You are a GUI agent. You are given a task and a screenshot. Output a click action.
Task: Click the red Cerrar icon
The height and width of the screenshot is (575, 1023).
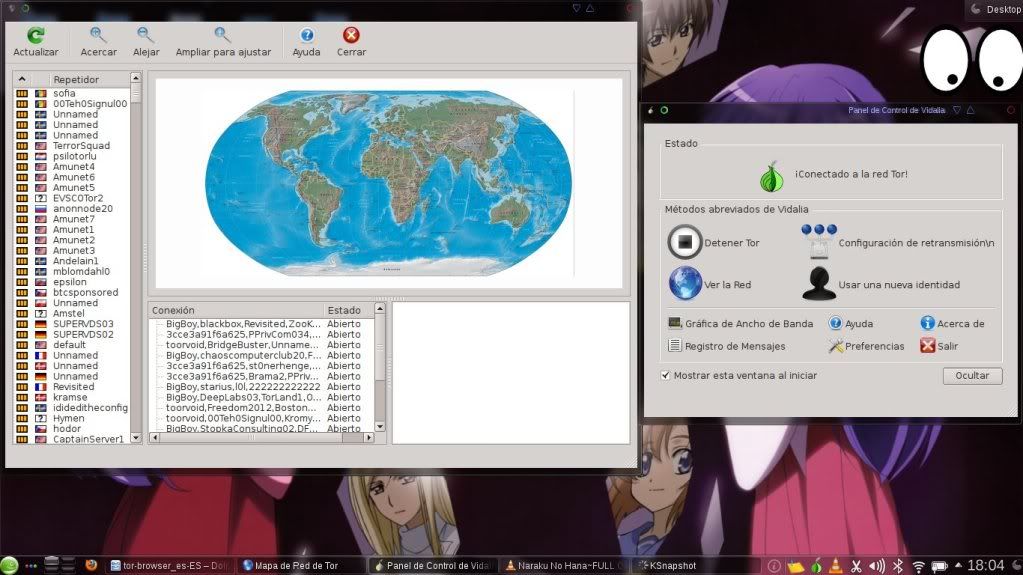point(351,35)
